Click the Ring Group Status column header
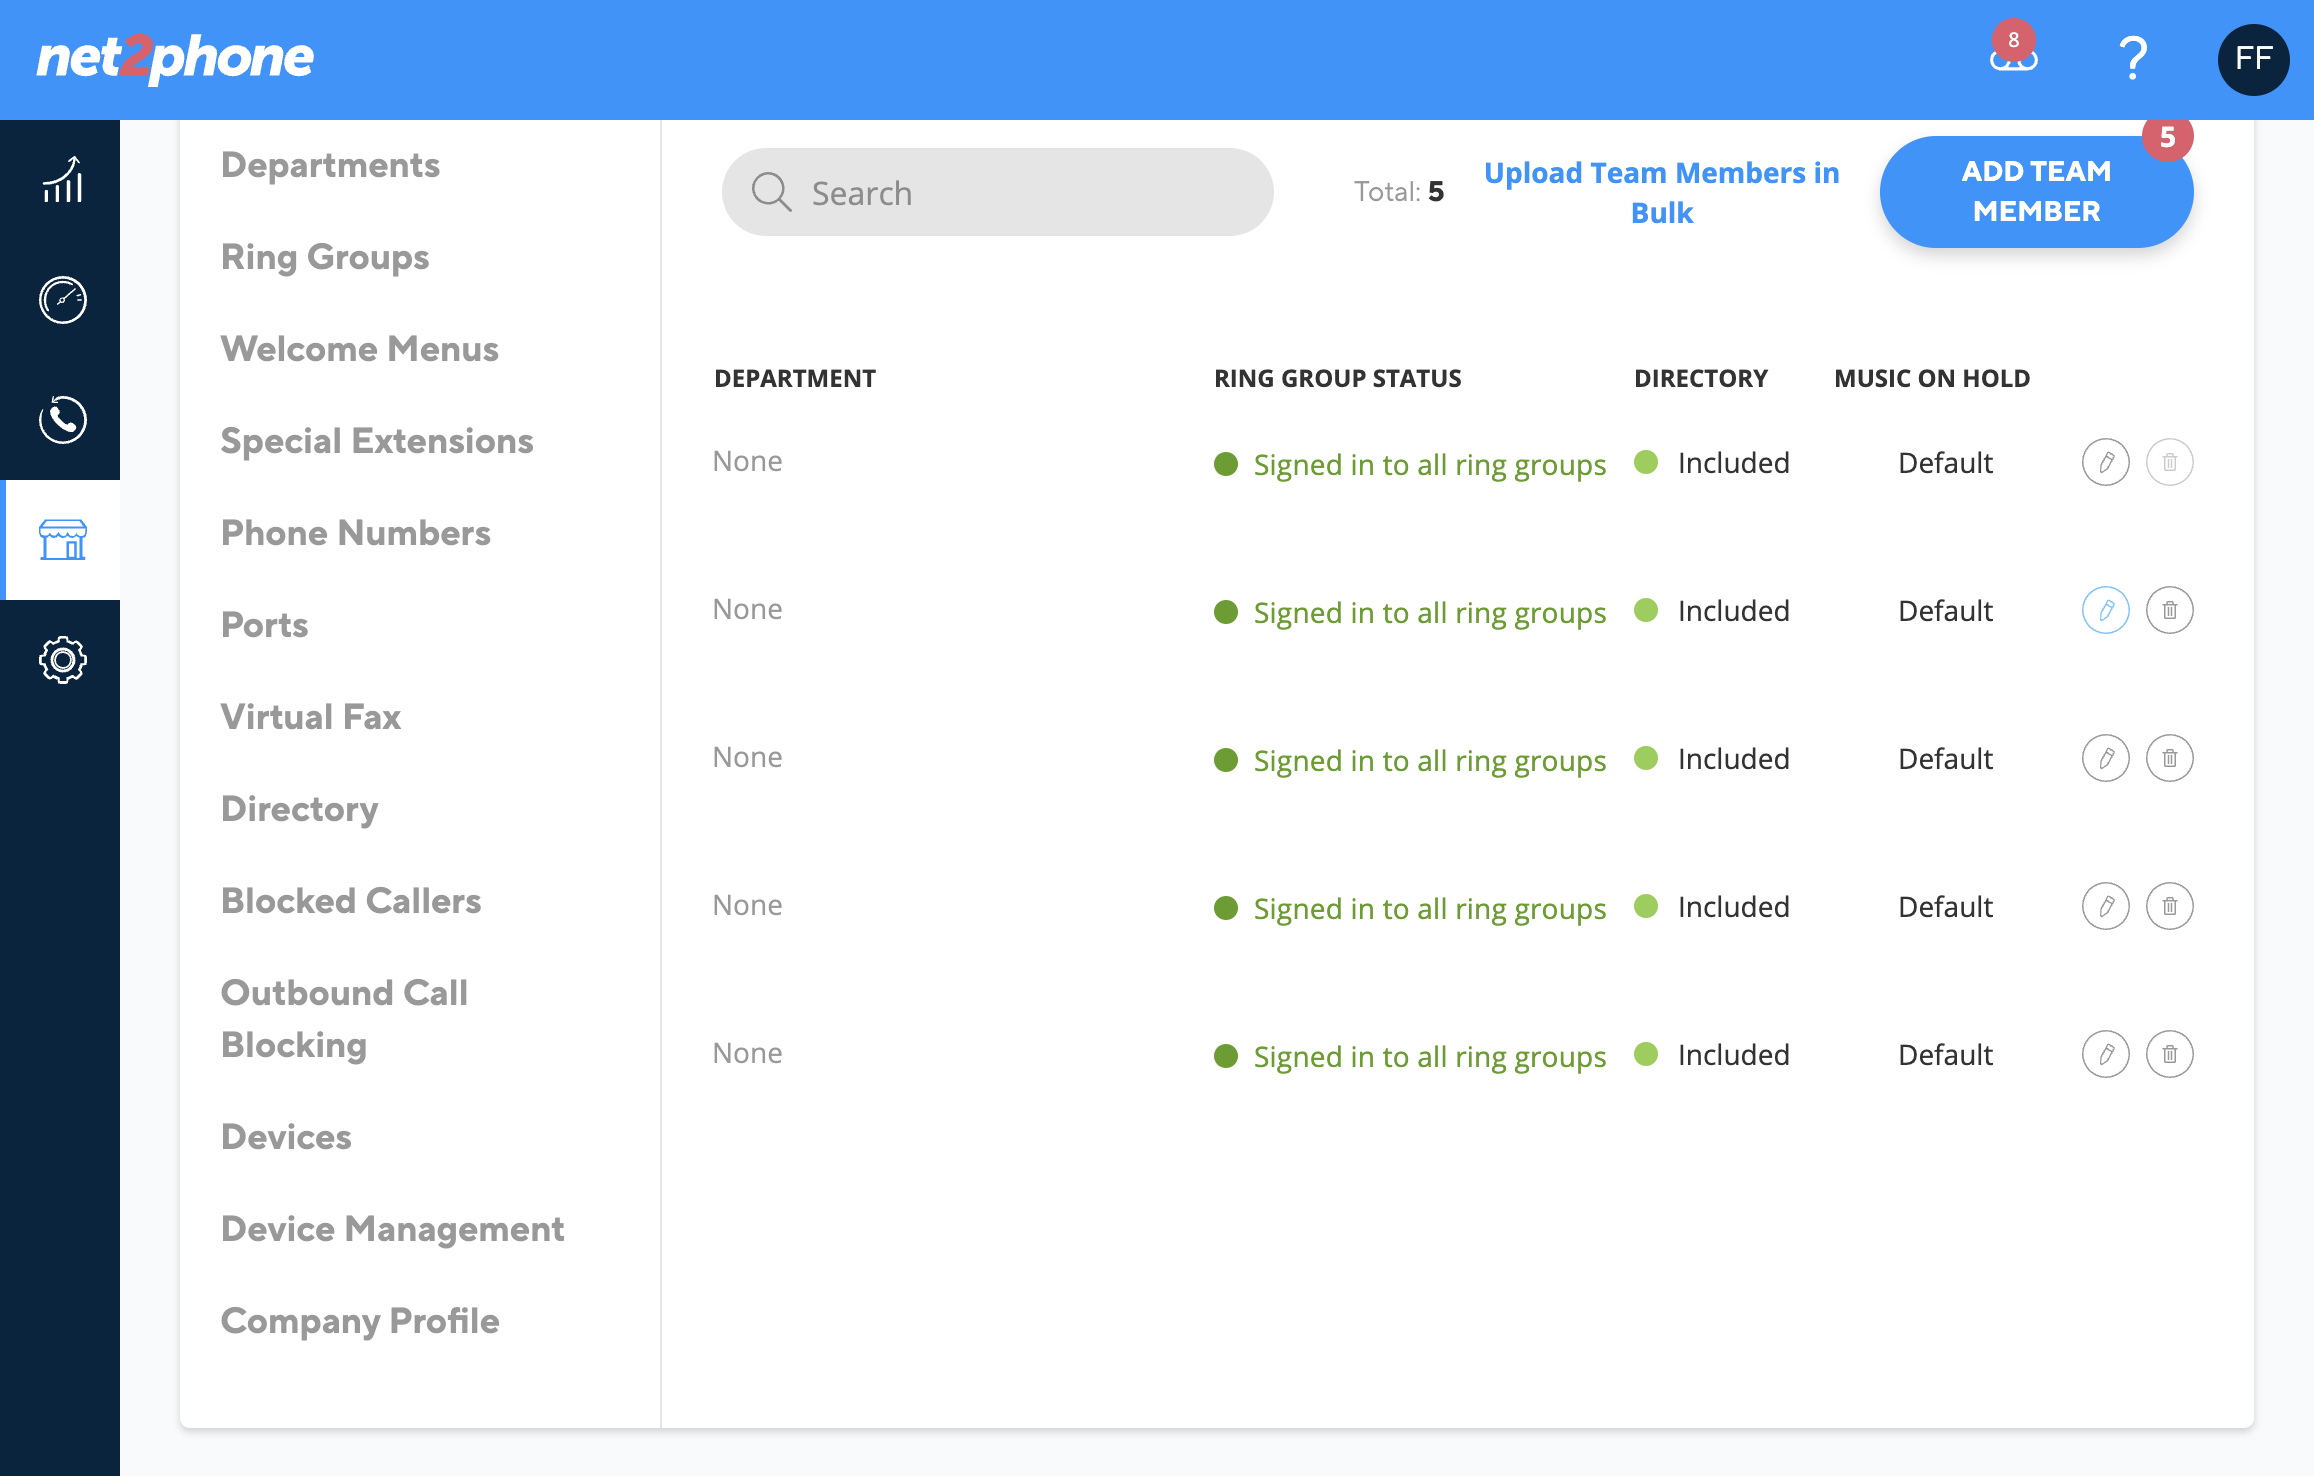Screen dimensions: 2314x1476 (1338, 378)
